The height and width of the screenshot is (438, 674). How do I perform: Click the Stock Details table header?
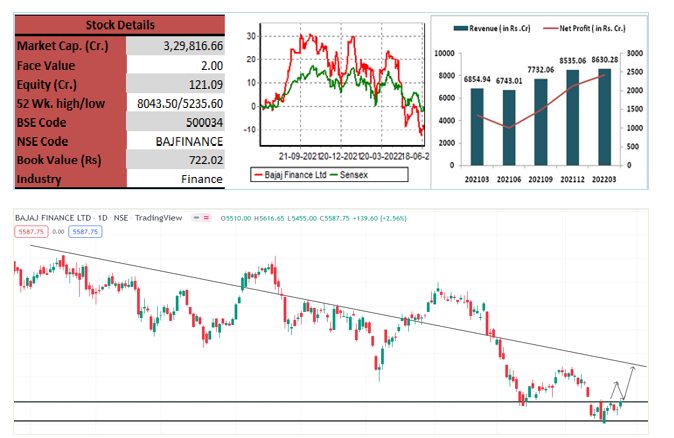[120, 25]
